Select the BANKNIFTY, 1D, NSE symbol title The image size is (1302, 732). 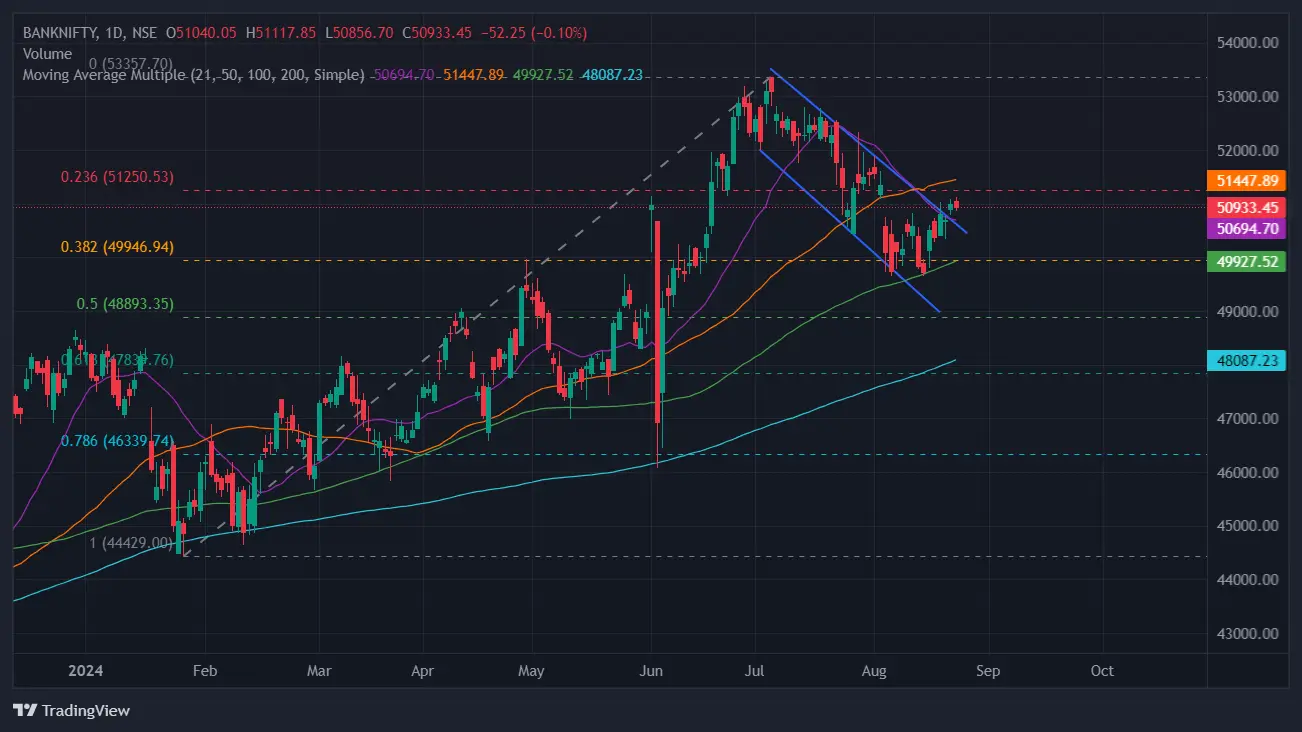pos(90,33)
